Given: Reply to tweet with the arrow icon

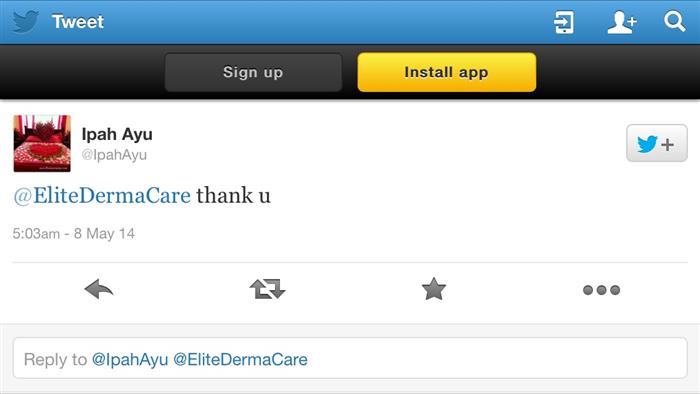Looking at the screenshot, I should click(99, 289).
